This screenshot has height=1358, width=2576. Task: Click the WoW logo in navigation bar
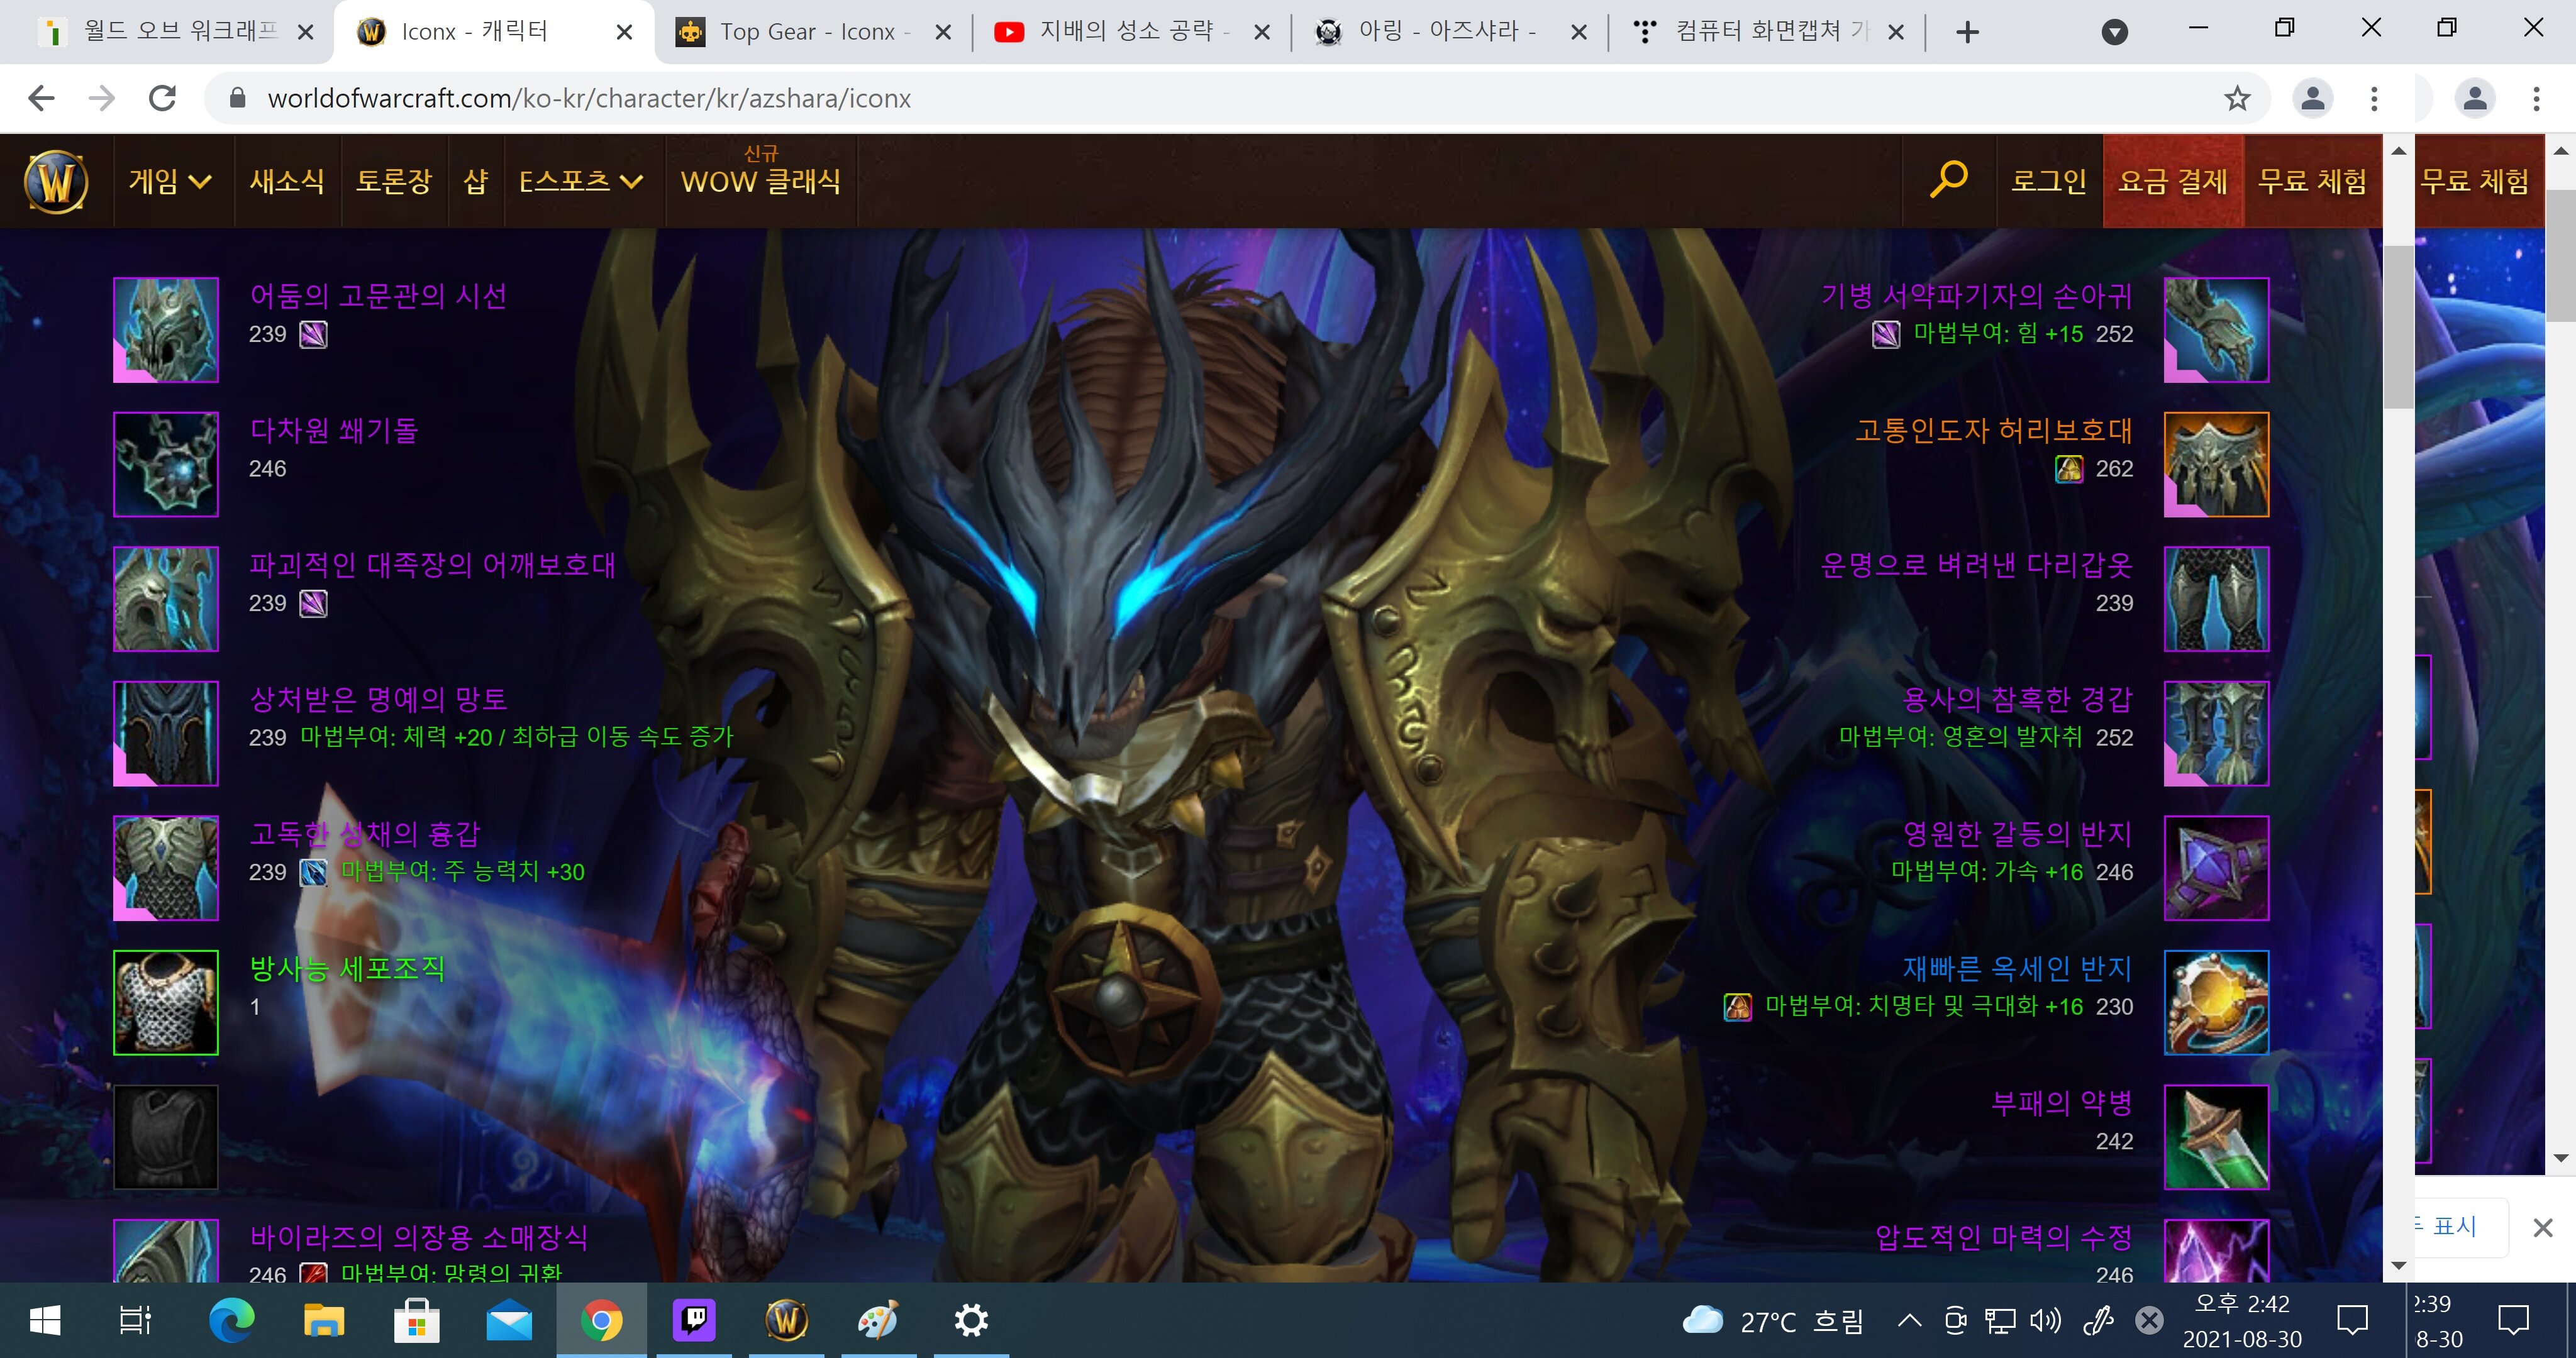(56, 181)
